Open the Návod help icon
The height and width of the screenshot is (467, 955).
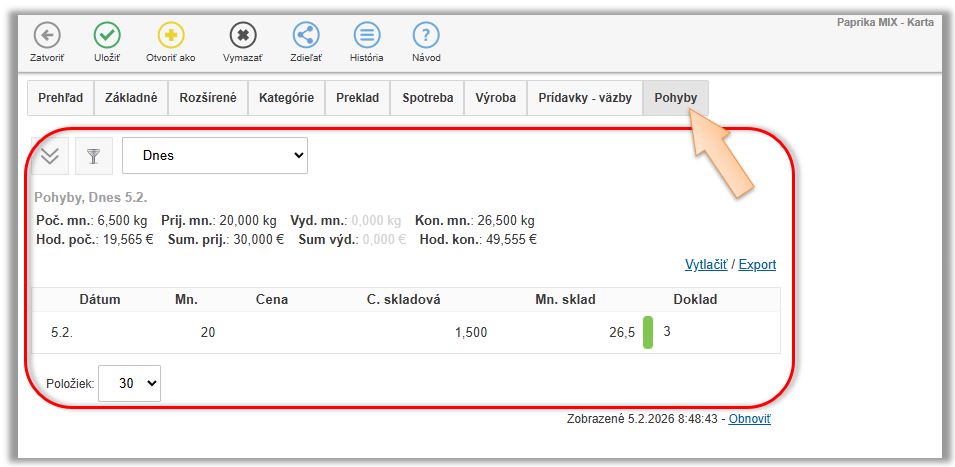(426, 36)
